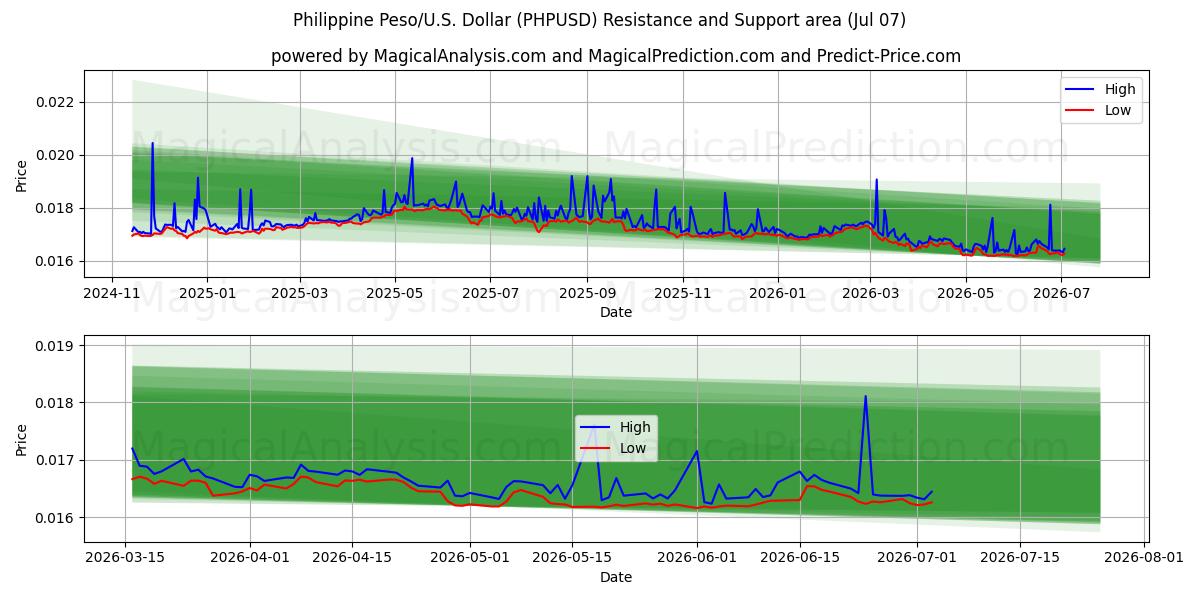
Task: Click the Low label in bottom chart legend
Action: (634, 448)
